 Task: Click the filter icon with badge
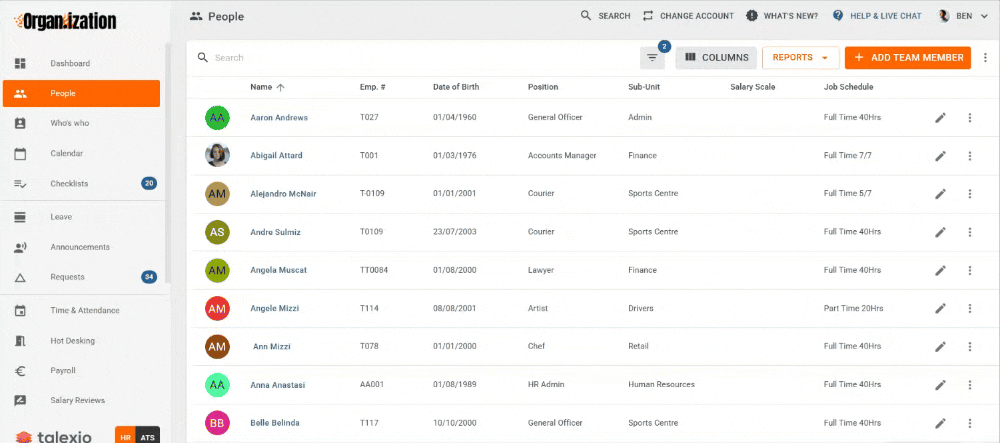[x=652, y=58]
